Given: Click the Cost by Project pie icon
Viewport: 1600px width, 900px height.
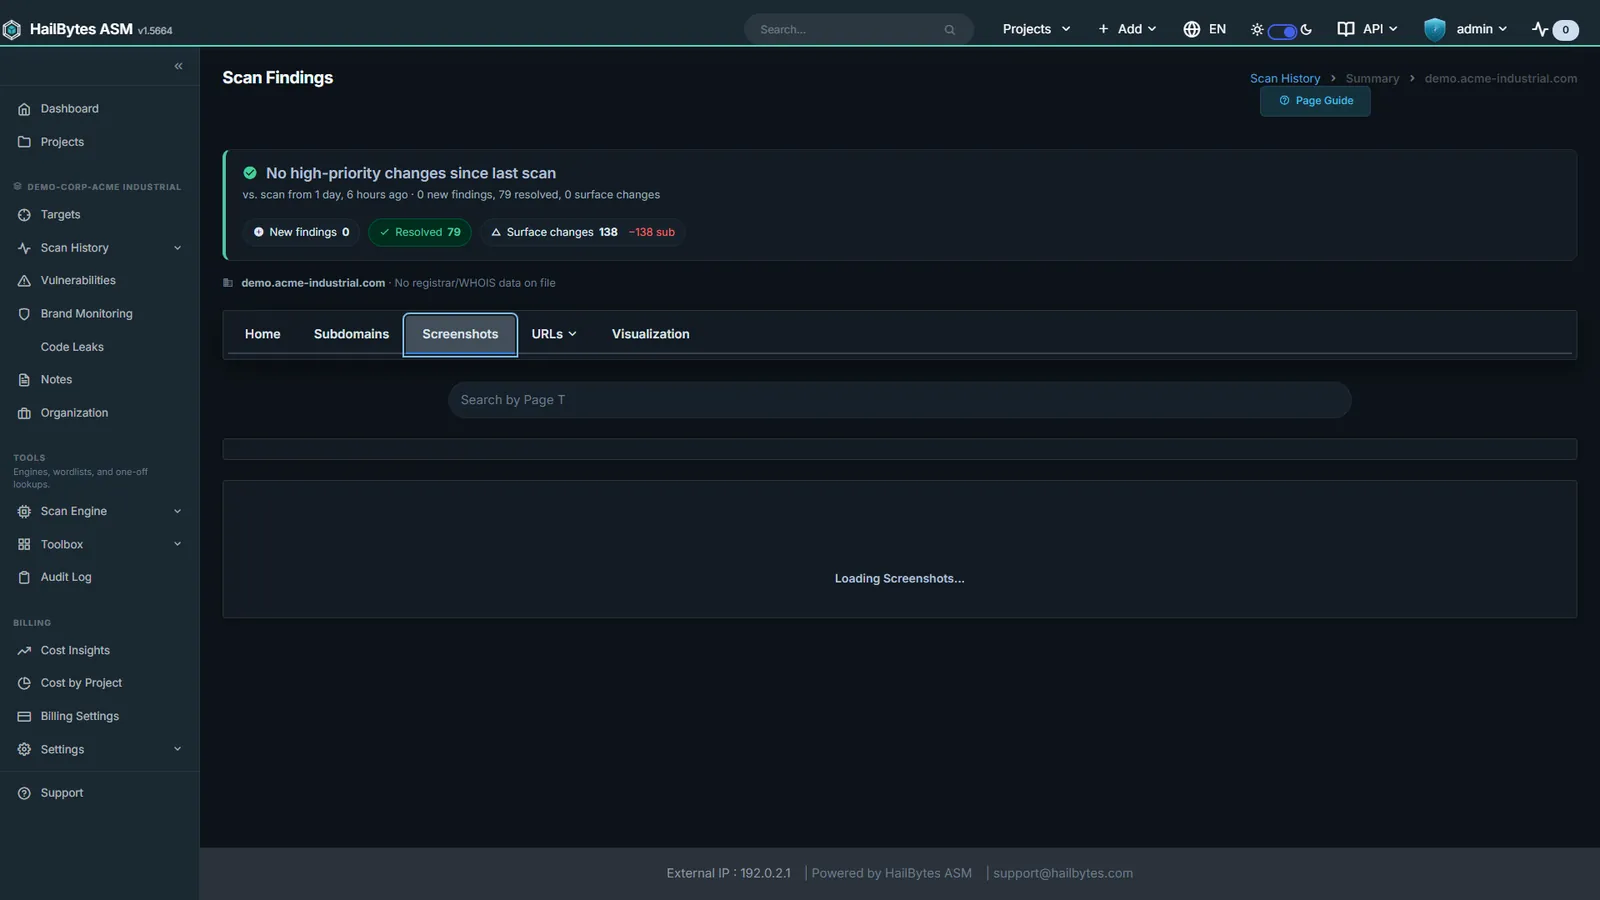Looking at the screenshot, I should click(x=24, y=683).
